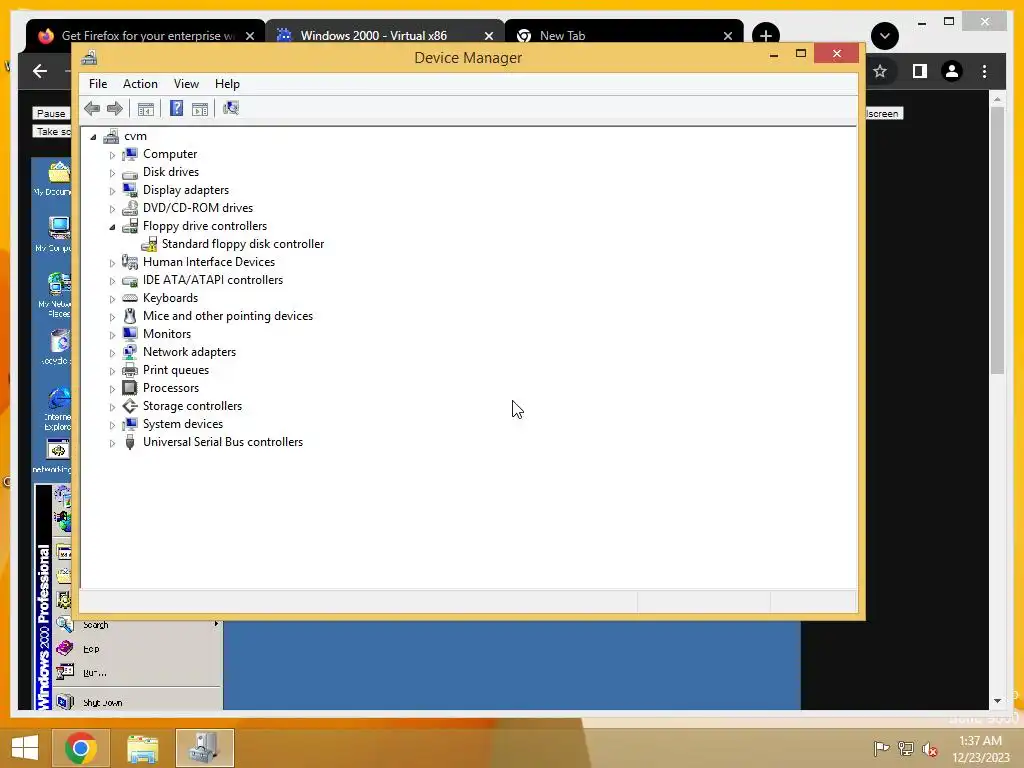Click the Show/Hide action pane toolbar icon

point(200,109)
